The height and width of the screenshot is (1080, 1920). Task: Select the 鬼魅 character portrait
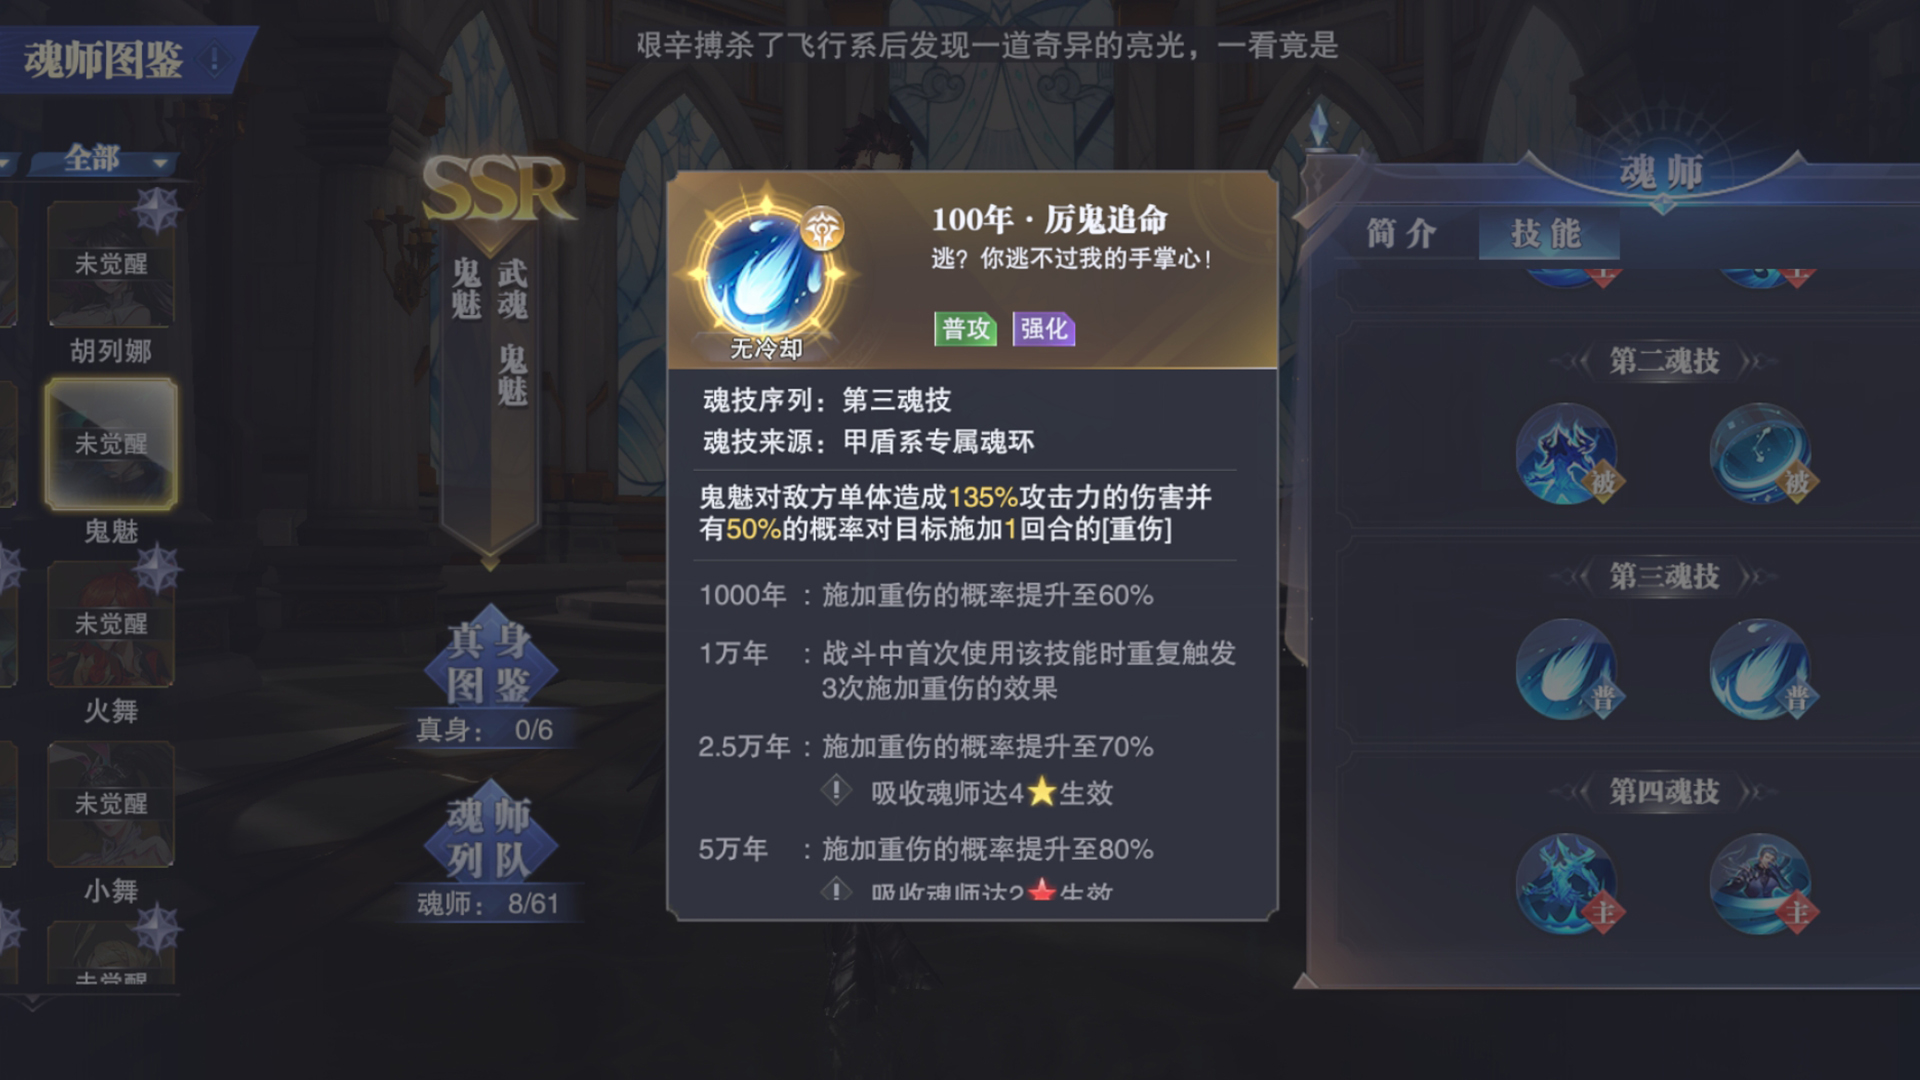(111, 444)
